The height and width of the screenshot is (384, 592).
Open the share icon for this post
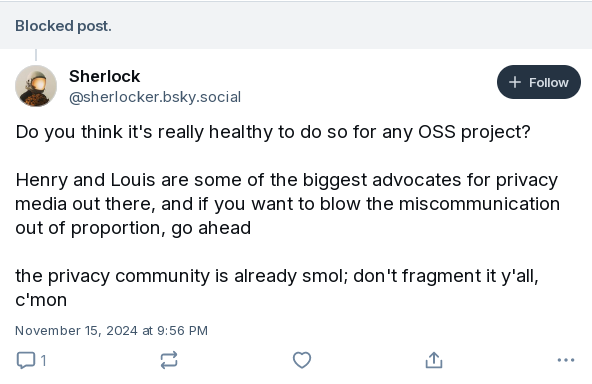click(x=434, y=360)
